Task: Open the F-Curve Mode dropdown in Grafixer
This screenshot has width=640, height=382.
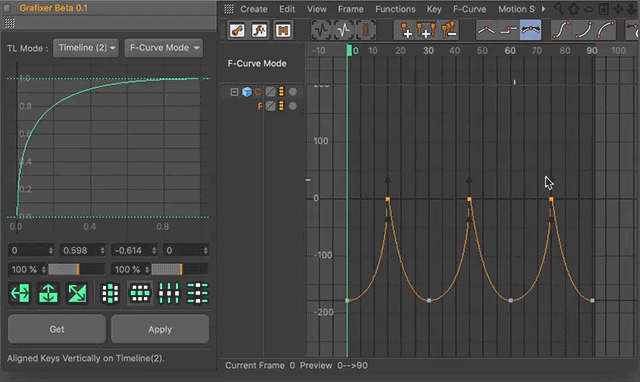Action: point(164,48)
